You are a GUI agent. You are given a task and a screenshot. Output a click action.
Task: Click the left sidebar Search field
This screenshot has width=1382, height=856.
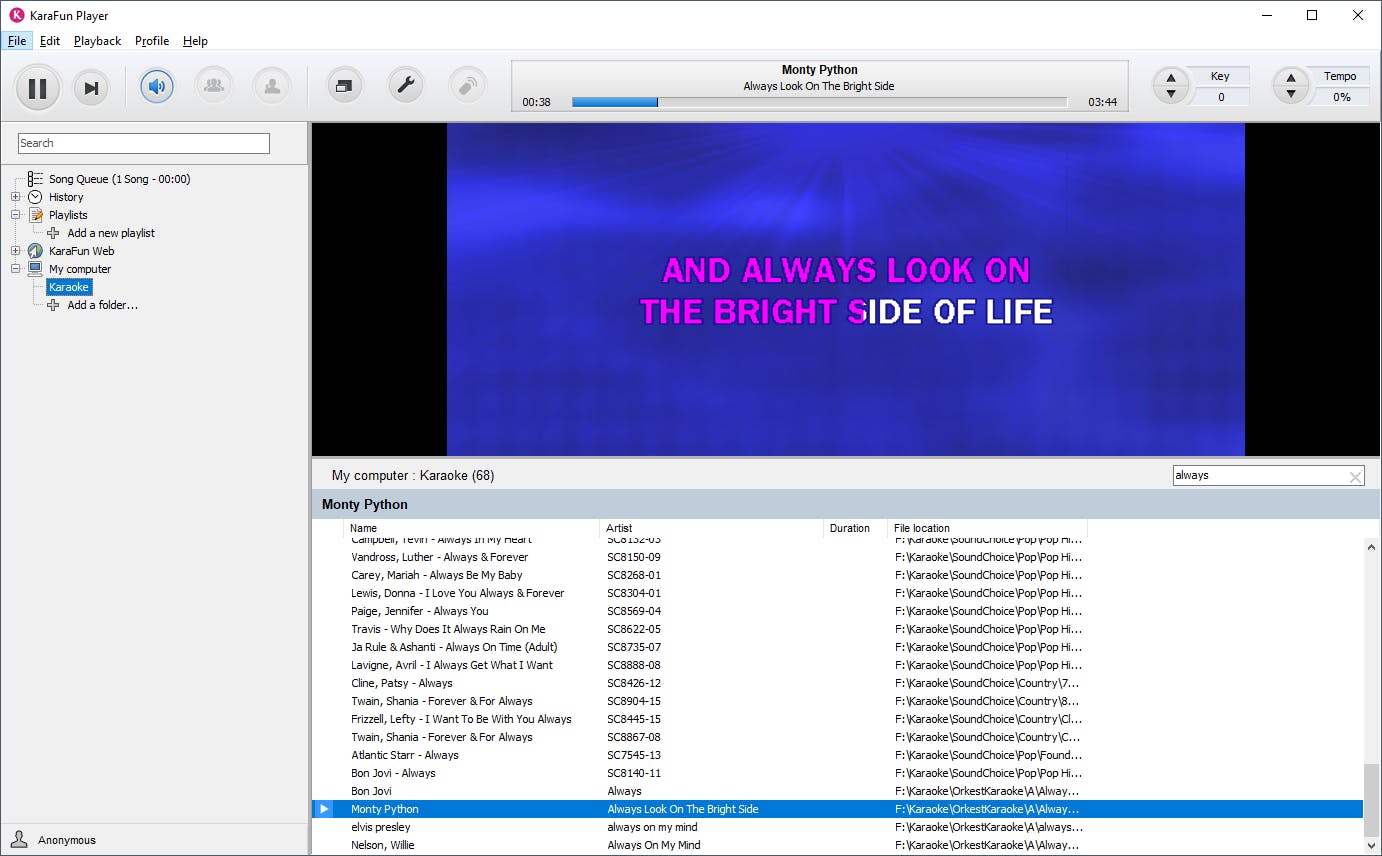coord(144,143)
